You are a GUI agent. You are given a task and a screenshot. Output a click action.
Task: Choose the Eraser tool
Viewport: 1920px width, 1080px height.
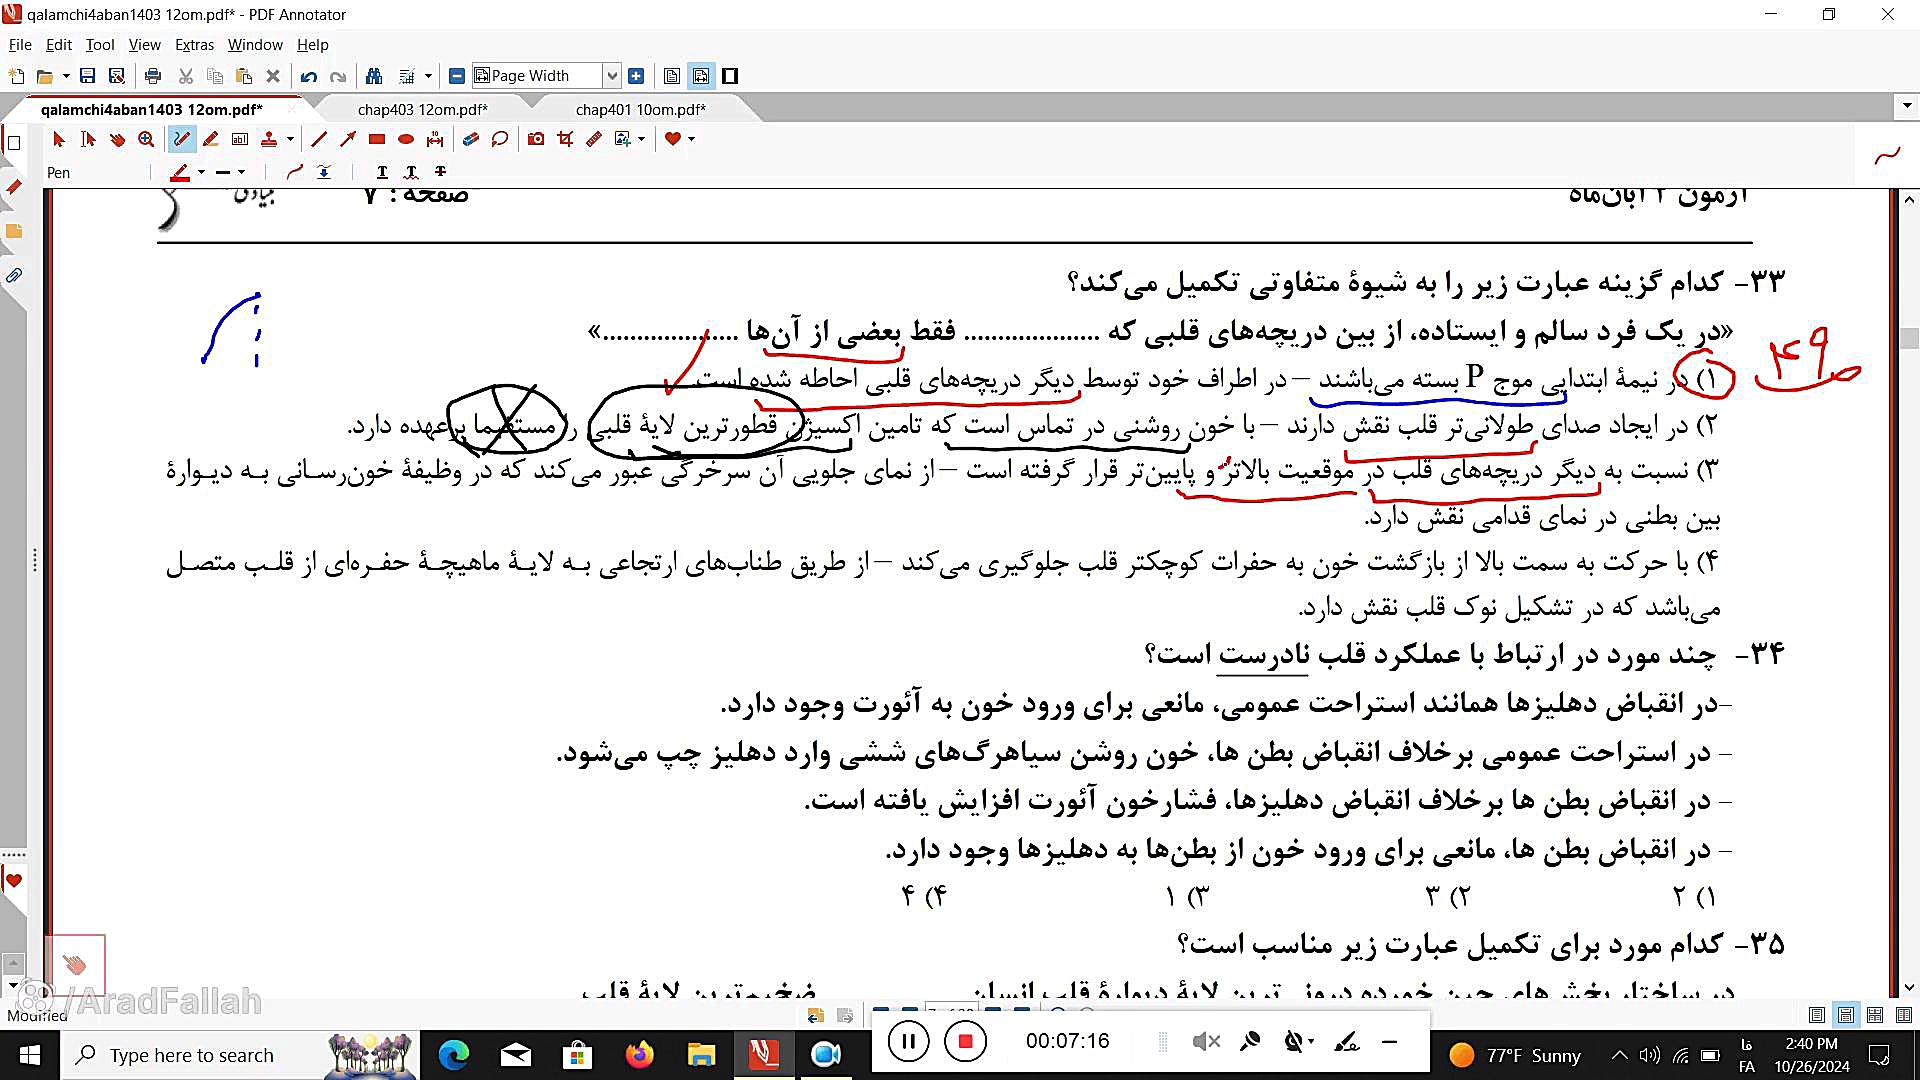click(470, 139)
